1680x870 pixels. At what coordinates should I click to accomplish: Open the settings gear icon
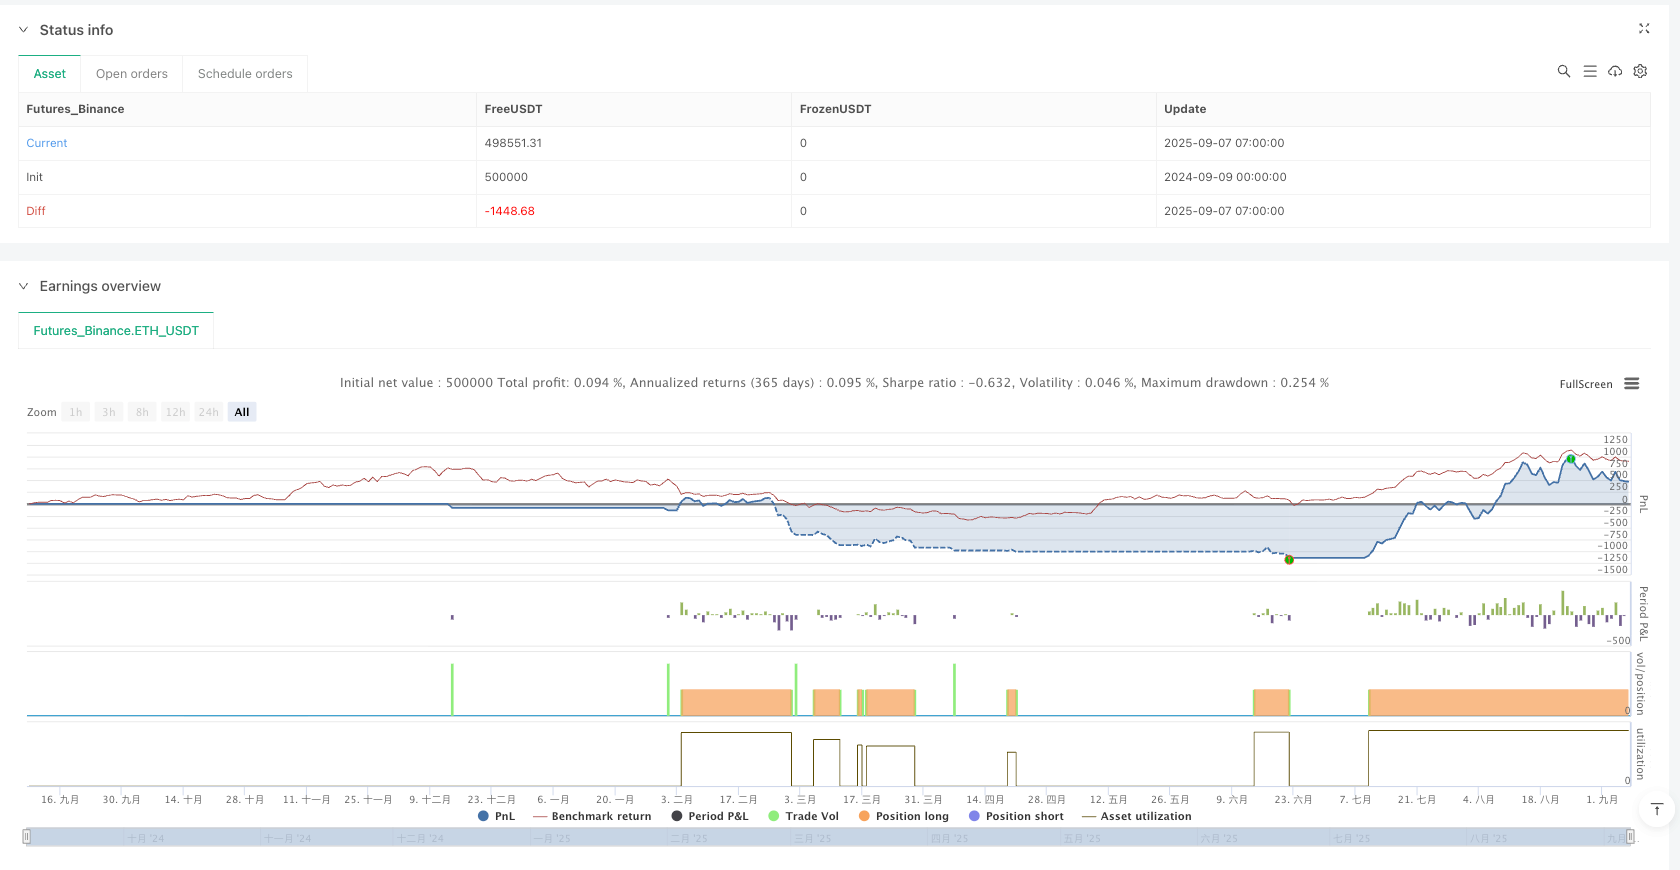click(1640, 71)
